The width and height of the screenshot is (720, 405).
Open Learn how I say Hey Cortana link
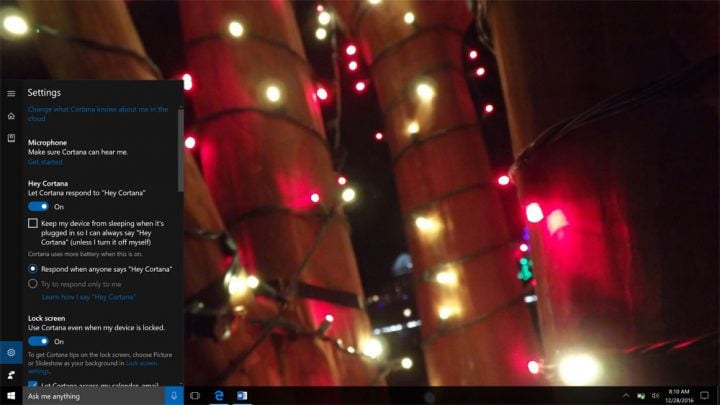point(89,297)
